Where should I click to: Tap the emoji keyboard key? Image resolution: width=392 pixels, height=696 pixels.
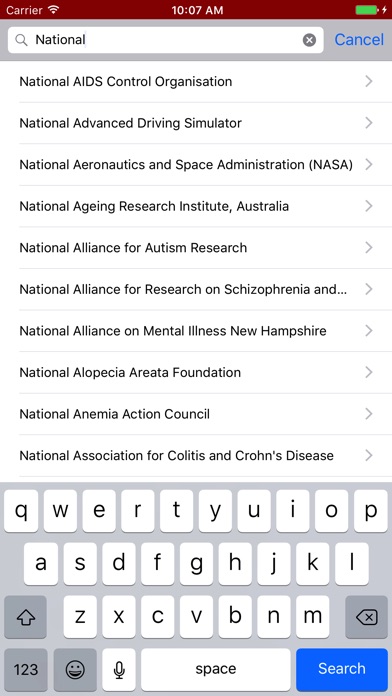click(x=75, y=669)
